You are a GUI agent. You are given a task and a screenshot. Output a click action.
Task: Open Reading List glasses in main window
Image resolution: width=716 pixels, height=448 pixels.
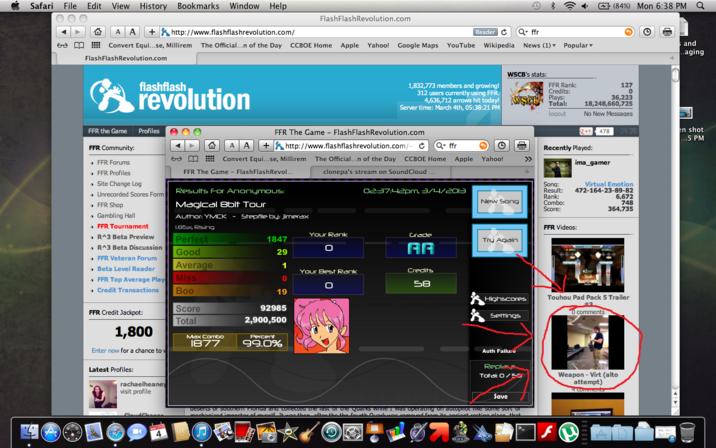[63, 45]
